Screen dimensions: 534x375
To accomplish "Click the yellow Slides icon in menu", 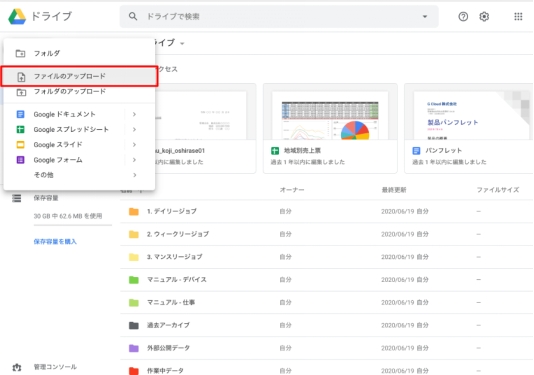I will click(x=20, y=145).
